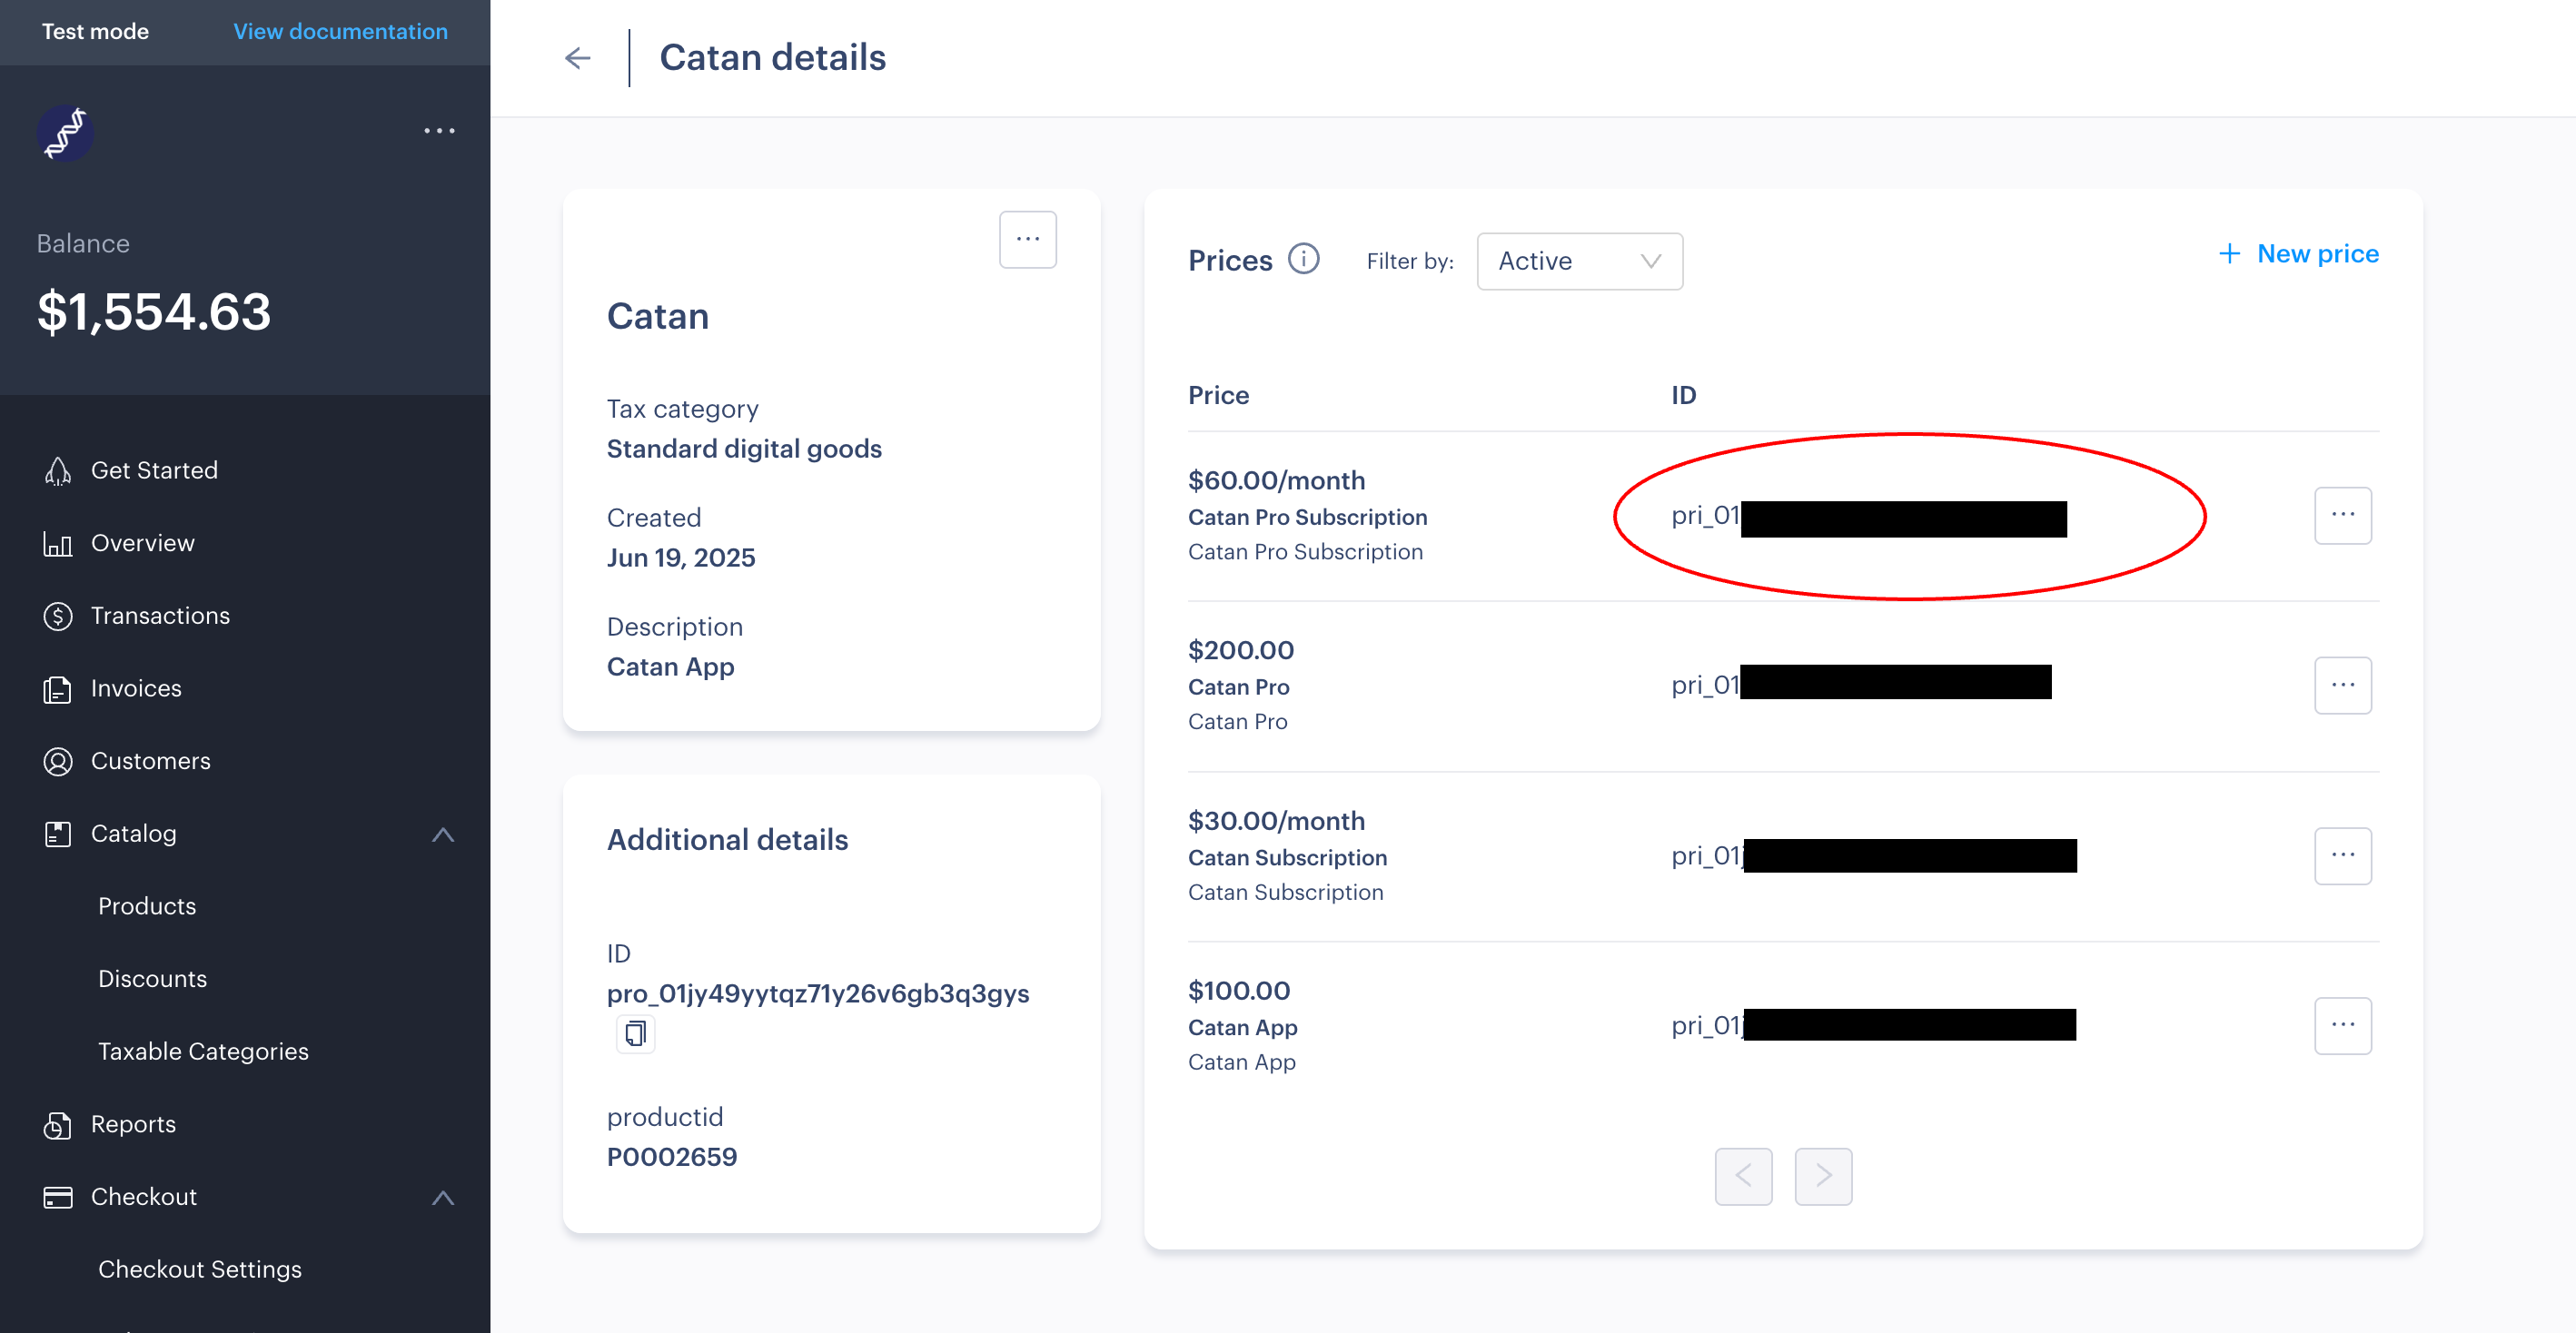Screen dimensions: 2576x1333
Task: Click the $100.00 price text
Action: pos(1239,992)
